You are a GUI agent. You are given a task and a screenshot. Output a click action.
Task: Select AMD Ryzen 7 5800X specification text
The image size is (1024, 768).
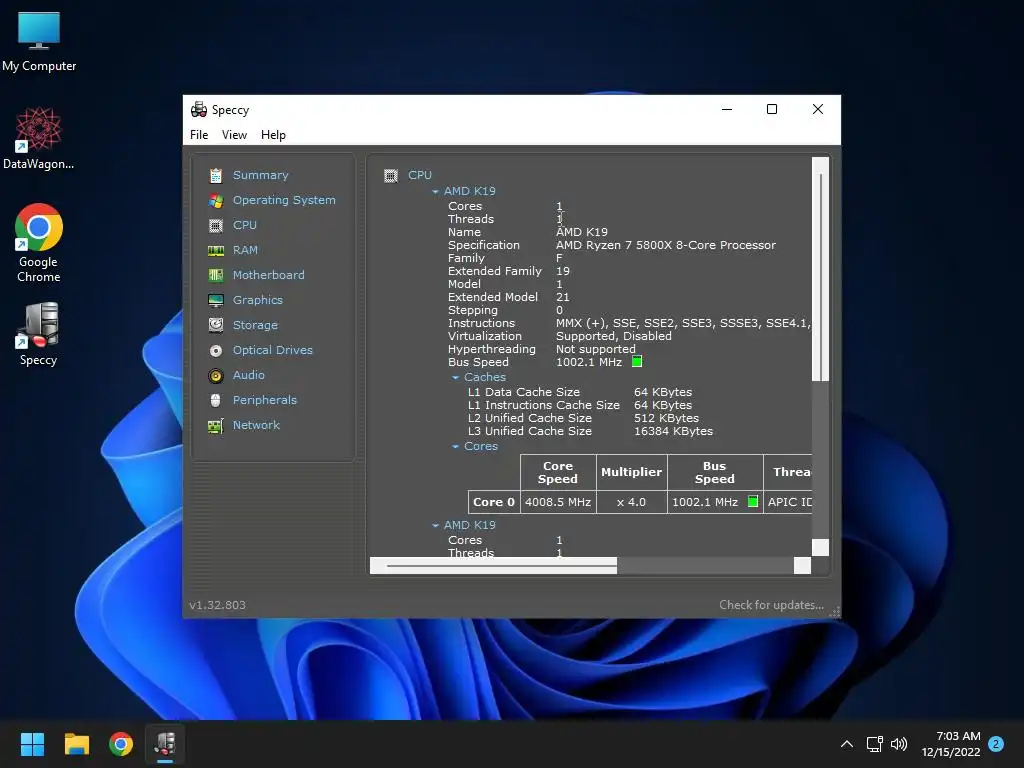coord(665,246)
